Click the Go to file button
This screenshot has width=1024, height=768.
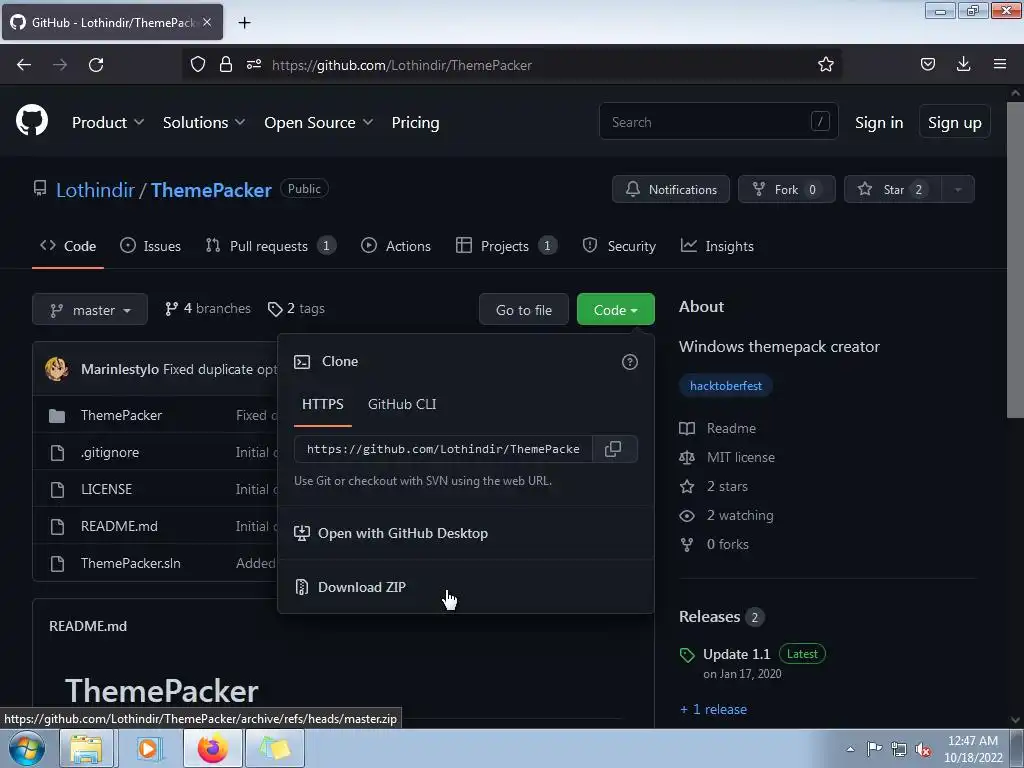pos(524,310)
